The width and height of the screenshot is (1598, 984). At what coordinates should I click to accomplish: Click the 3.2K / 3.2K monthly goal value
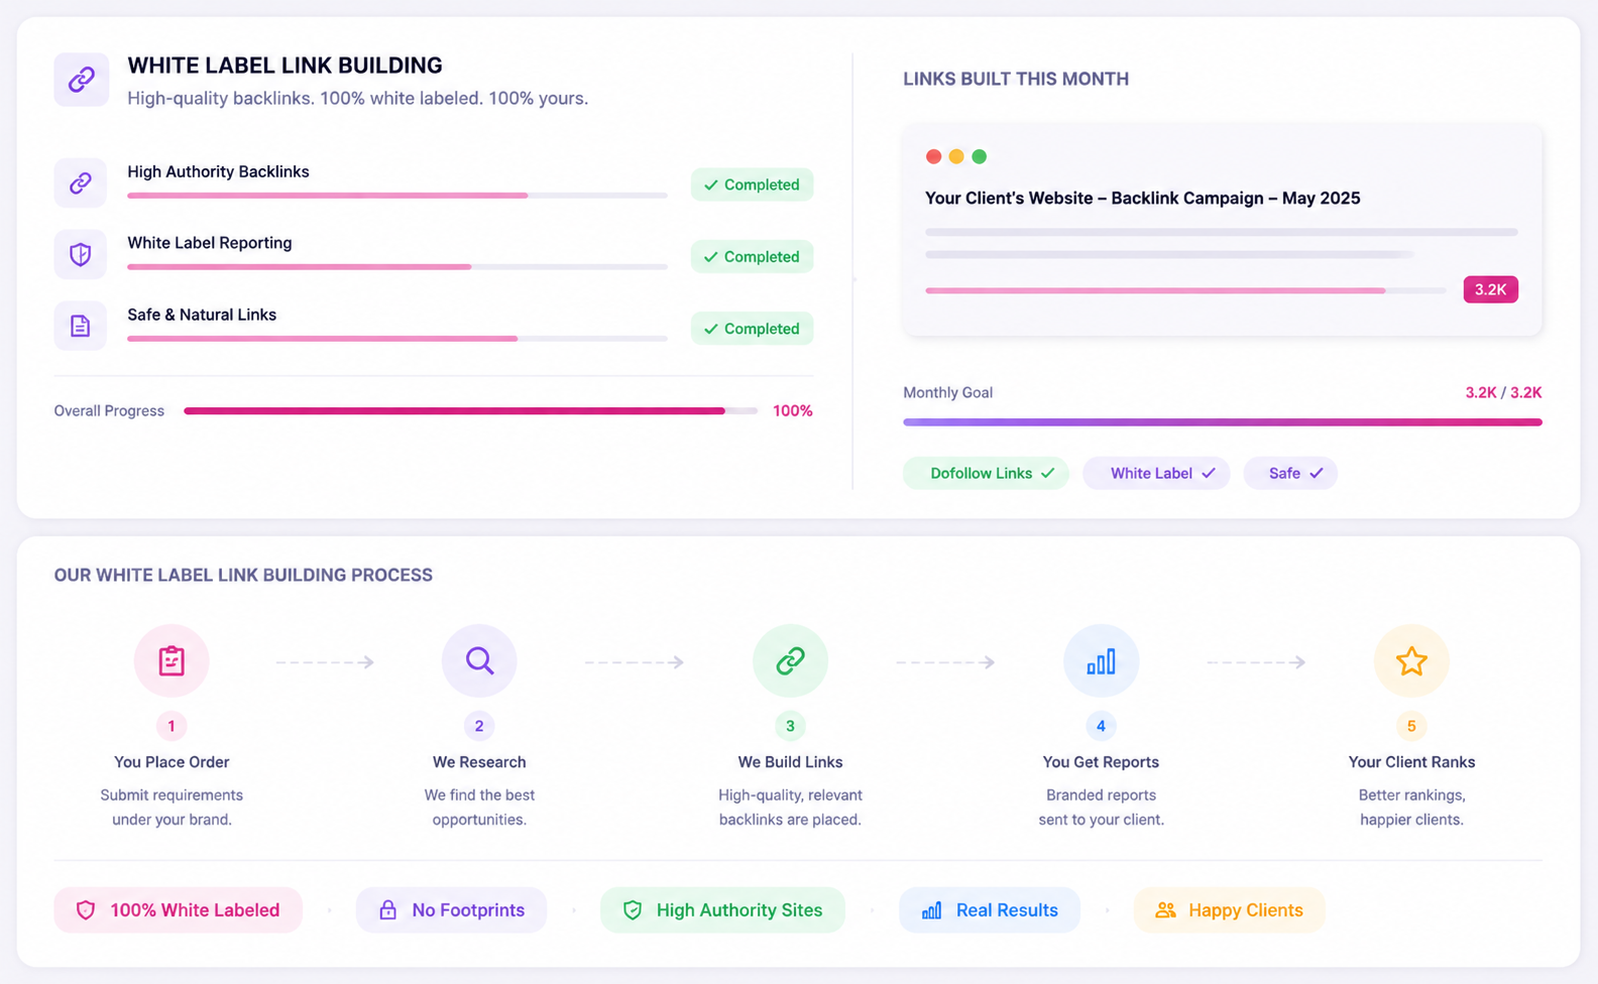pos(1504,393)
